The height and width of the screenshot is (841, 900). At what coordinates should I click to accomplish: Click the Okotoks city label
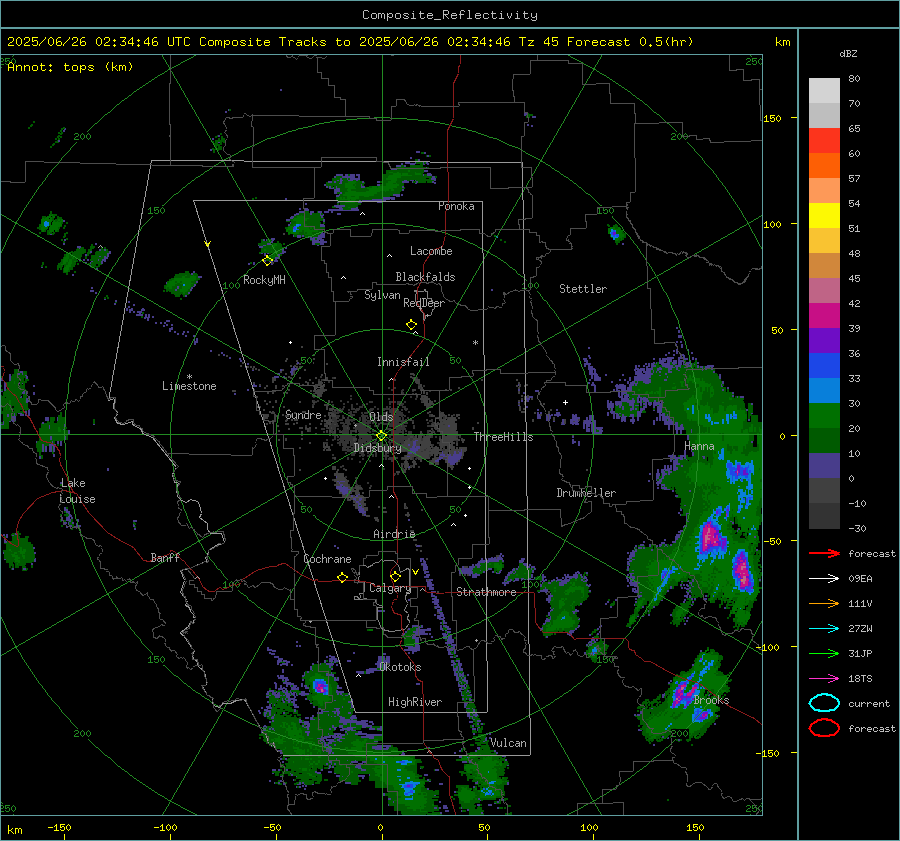[x=400, y=667]
